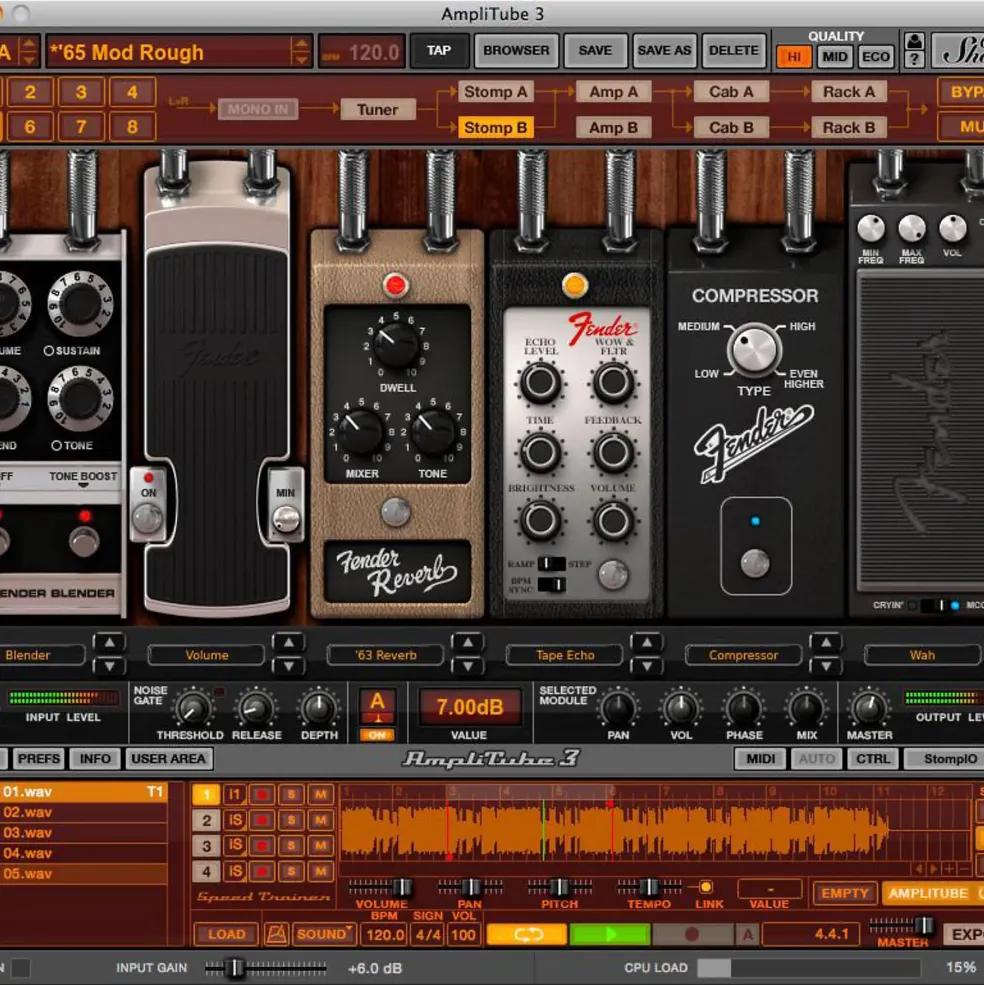This screenshot has width=984, height=985.
Task: Click the volume pedal ON switch
Action: coord(148,518)
